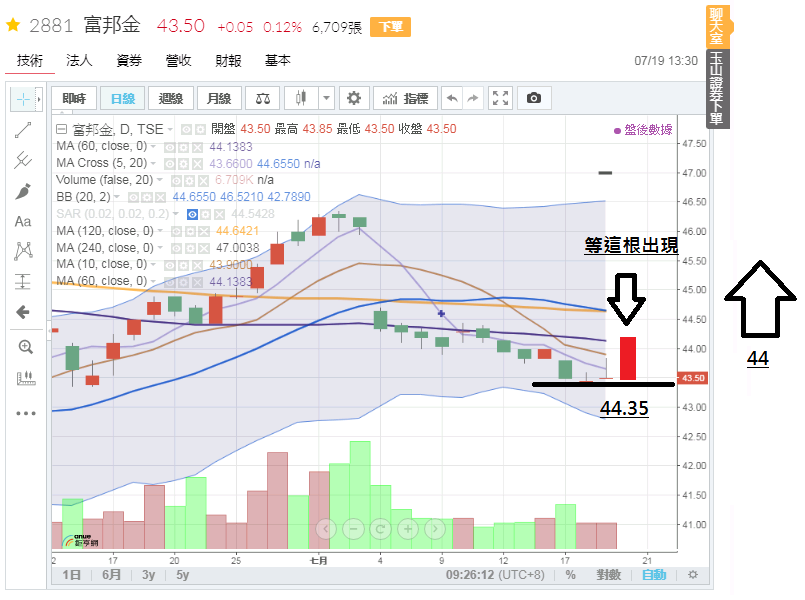Image resolution: width=805 pixels, height=600 pixels.
Task: Open the compare symbols scale icon
Action: tap(263, 99)
